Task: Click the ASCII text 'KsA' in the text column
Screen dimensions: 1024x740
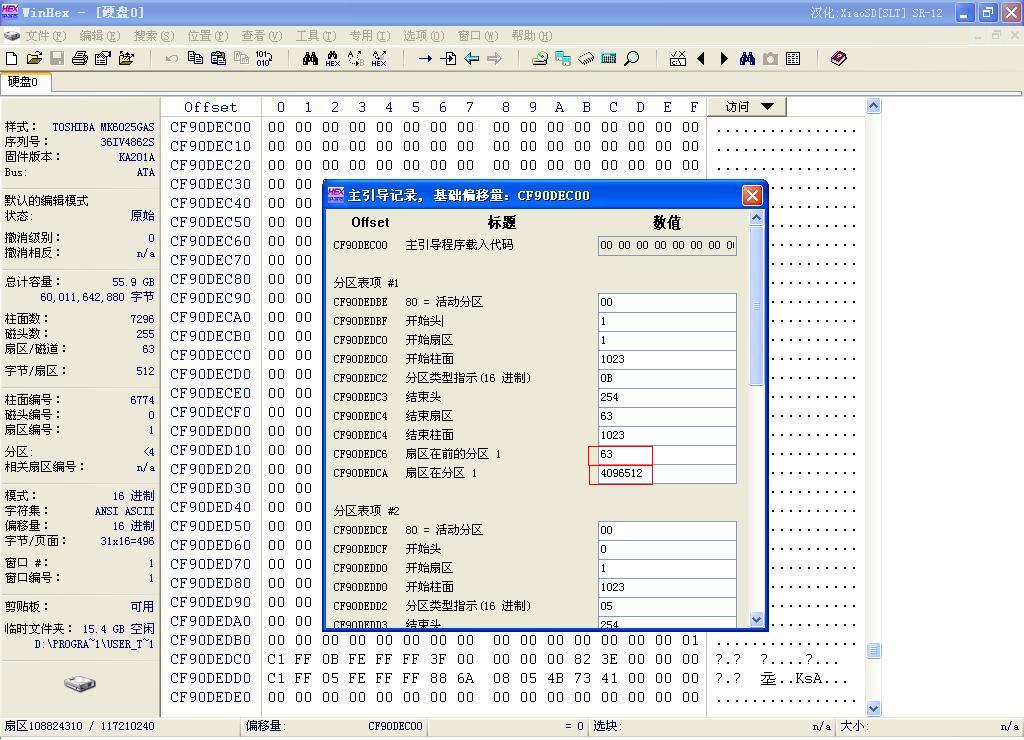Action: point(808,679)
